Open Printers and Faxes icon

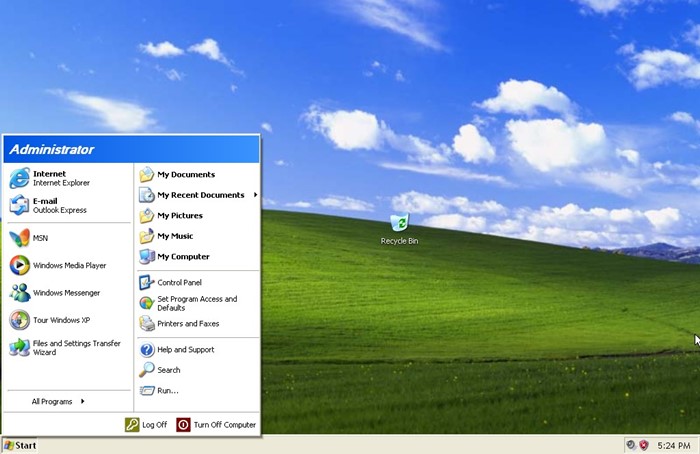click(146, 324)
